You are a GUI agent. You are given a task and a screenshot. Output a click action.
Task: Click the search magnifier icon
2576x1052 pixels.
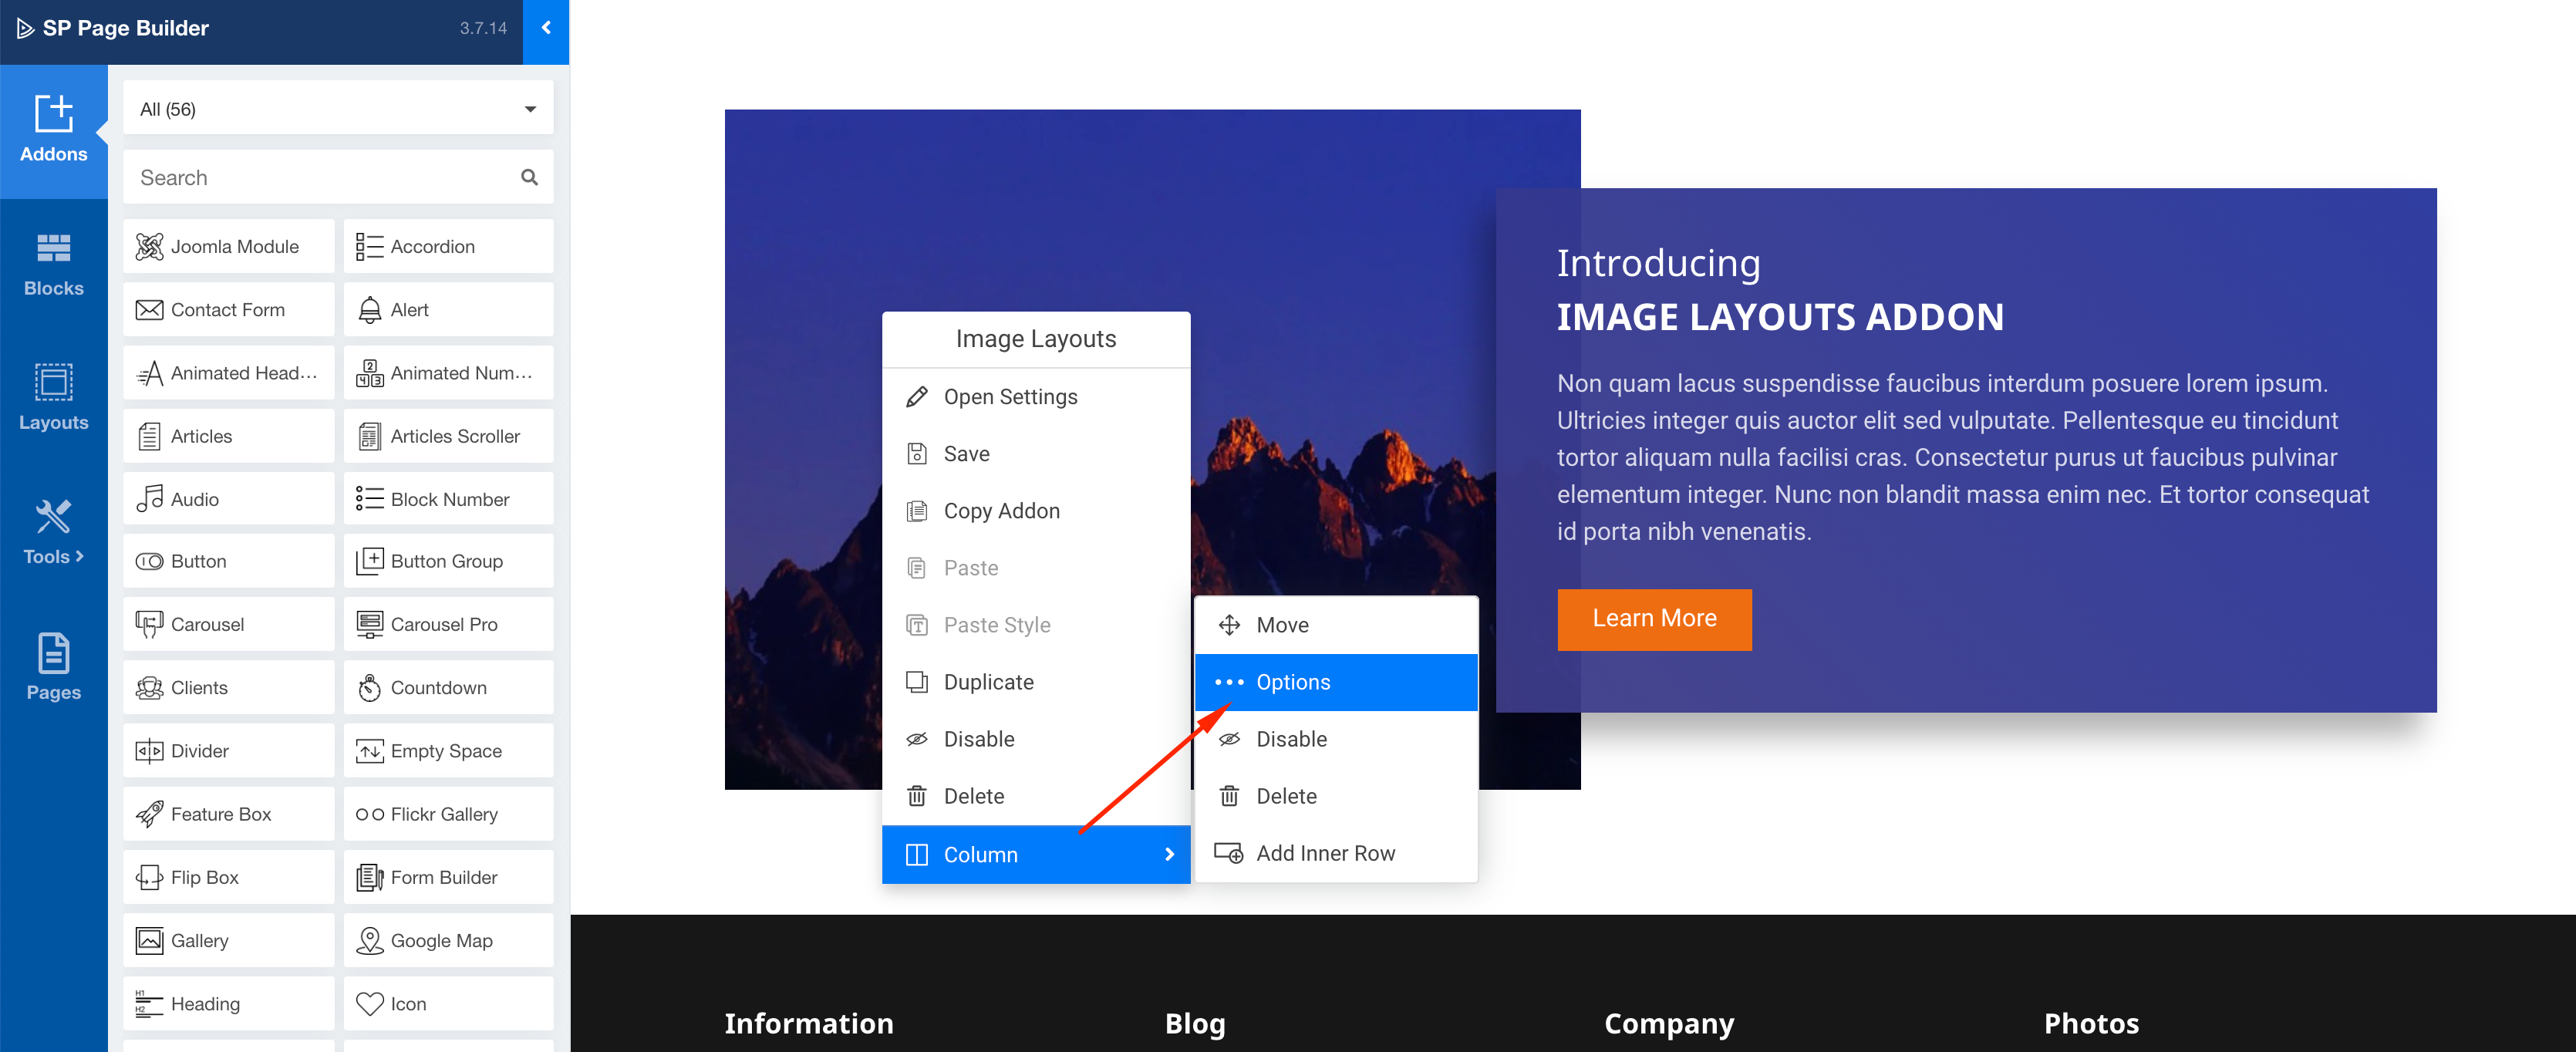click(529, 178)
